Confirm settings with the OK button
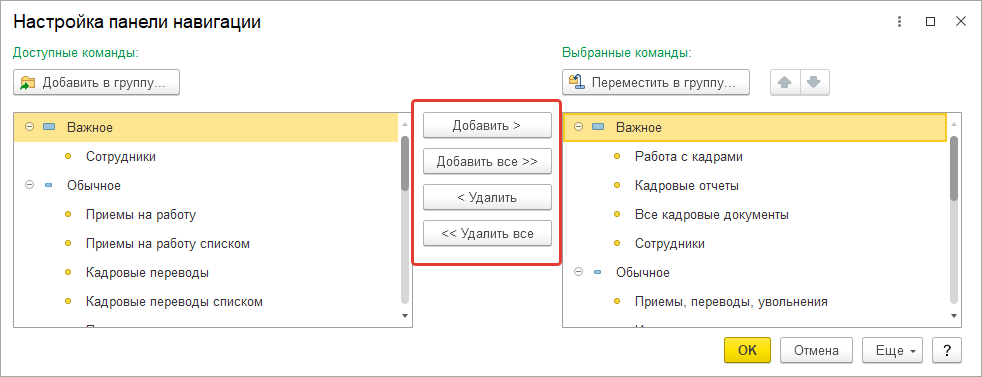The width and height of the screenshot is (982, 377). tap(747, 350)
